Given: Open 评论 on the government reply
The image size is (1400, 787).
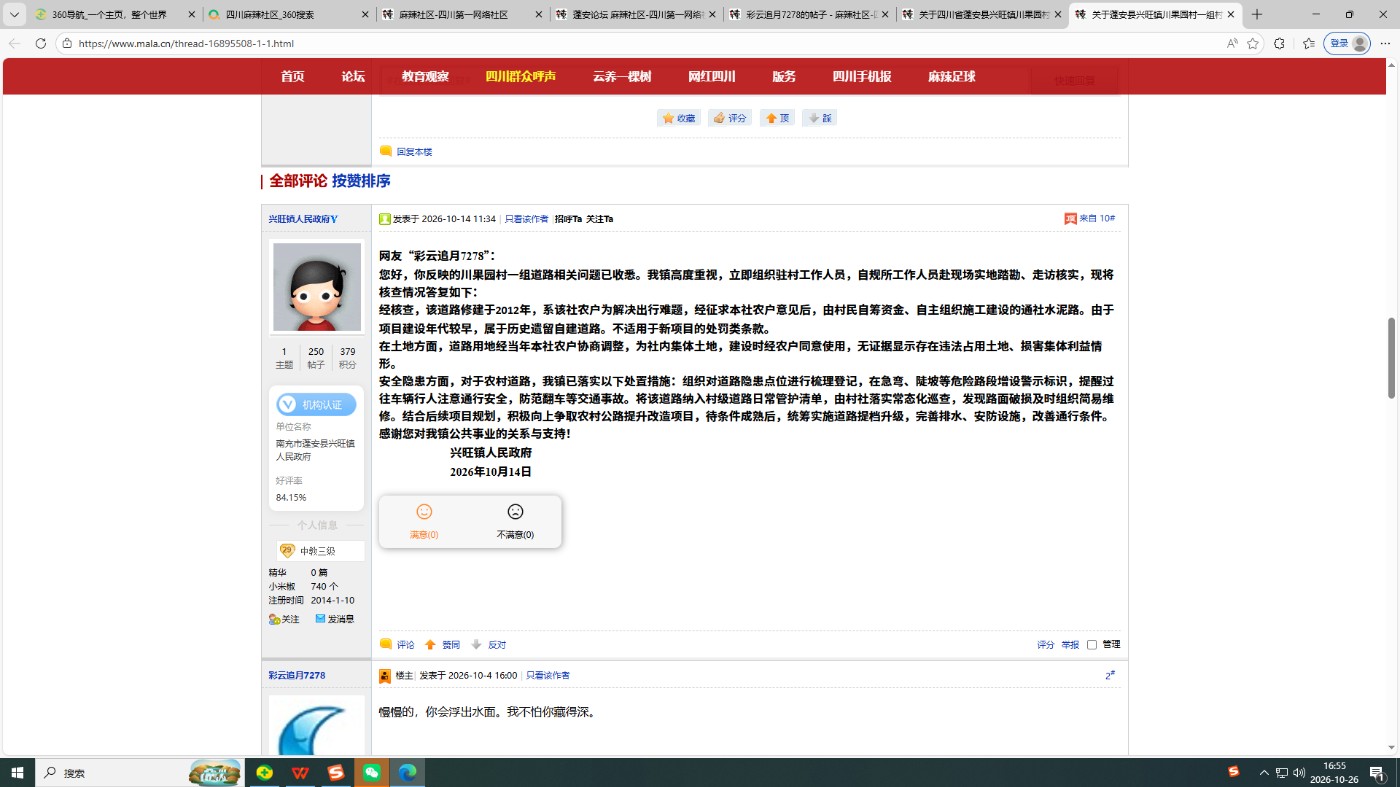Looking at the screenshot, I should click(397, 645).
